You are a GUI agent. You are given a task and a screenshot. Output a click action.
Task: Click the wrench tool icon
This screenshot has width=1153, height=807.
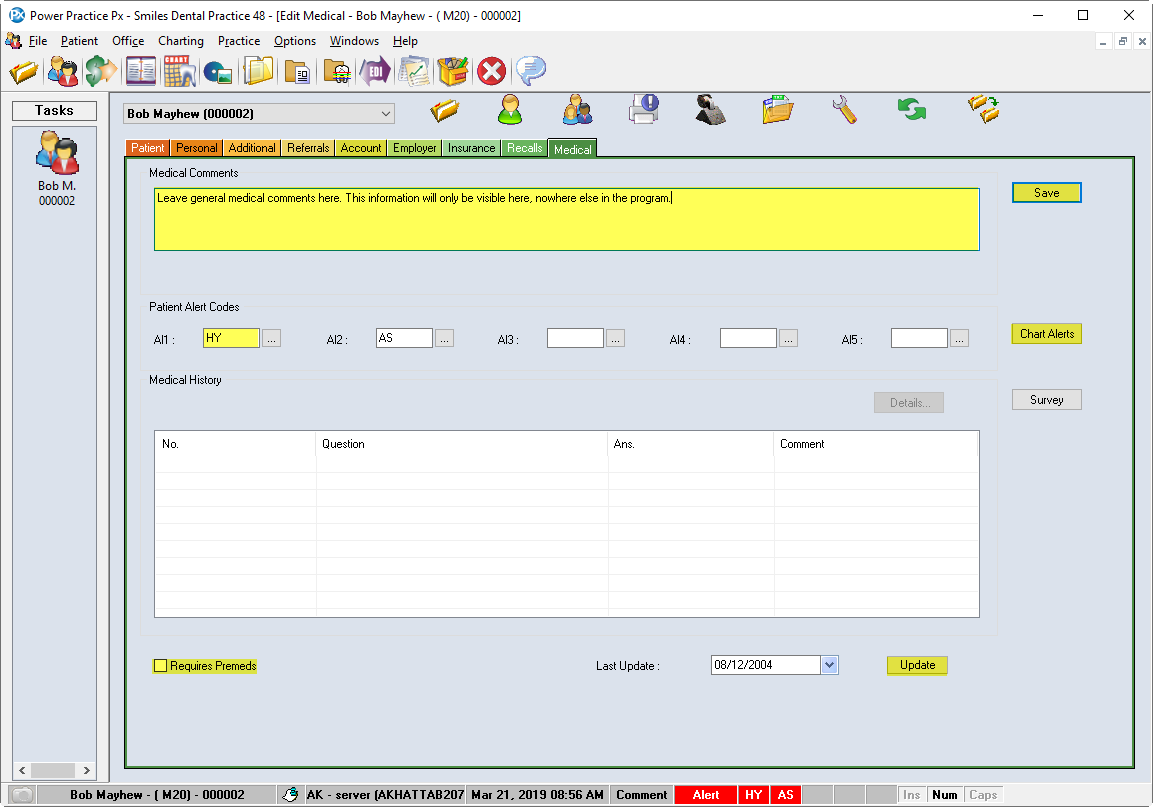[x=845, y=109]
